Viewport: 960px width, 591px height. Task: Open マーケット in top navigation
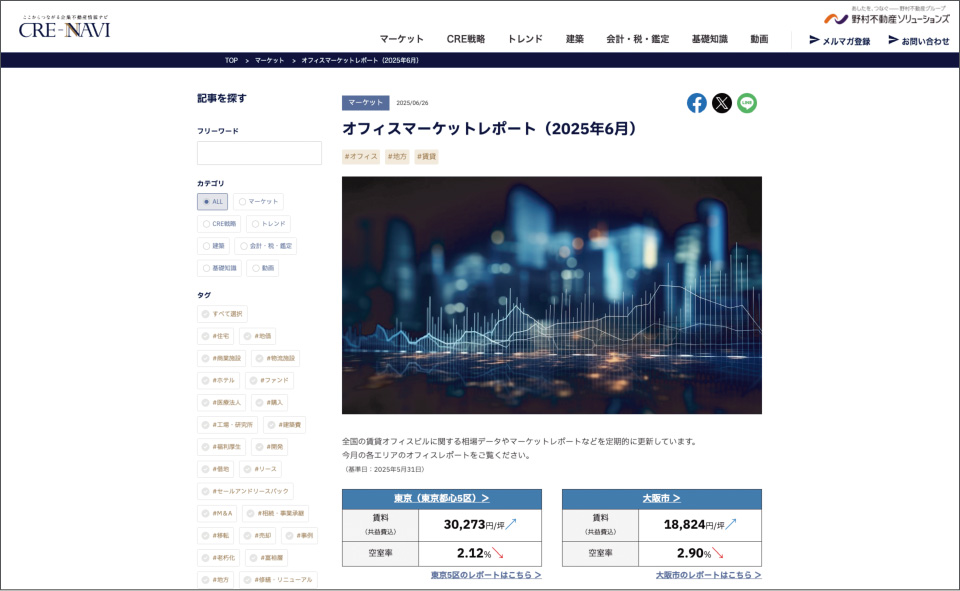[x=401, y=39]
